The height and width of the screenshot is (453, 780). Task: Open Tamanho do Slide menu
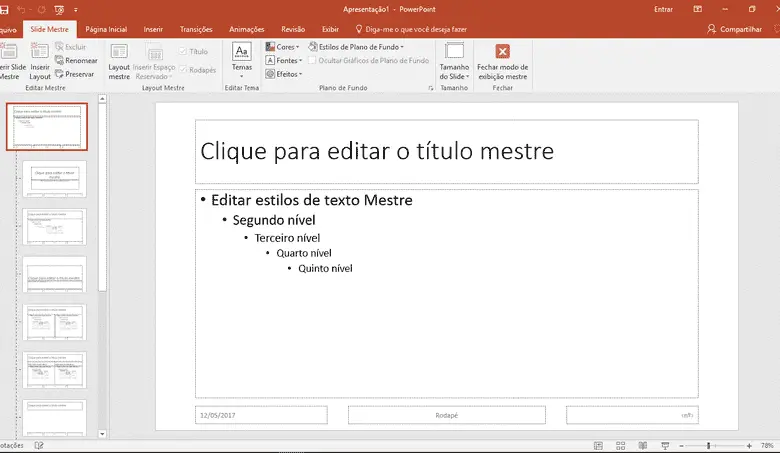454,62
